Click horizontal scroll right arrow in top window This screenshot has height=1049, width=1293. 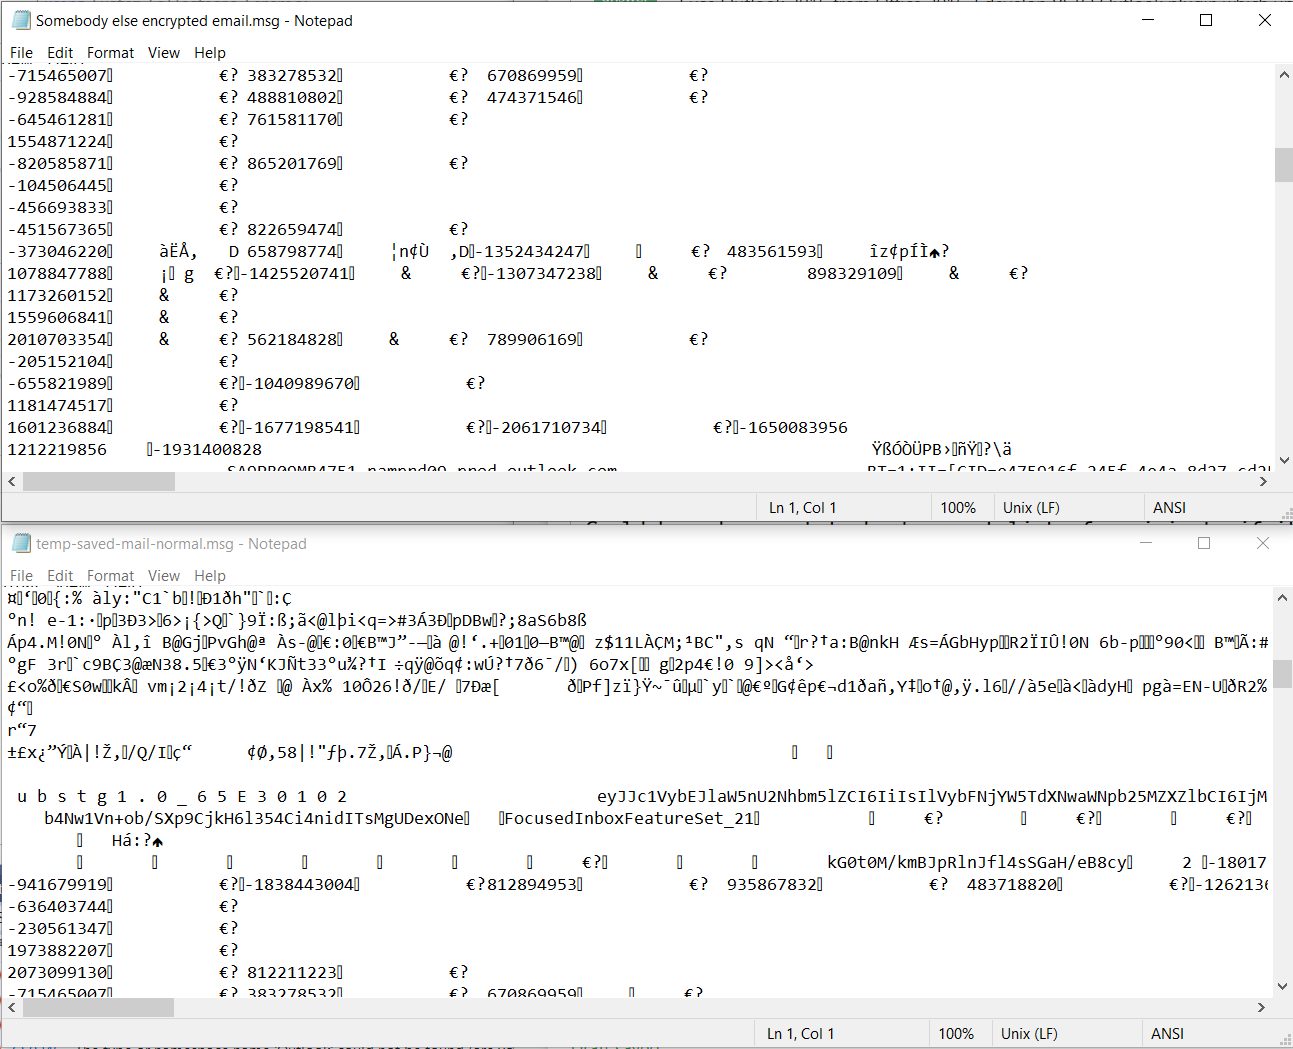tap(1264, 481)
